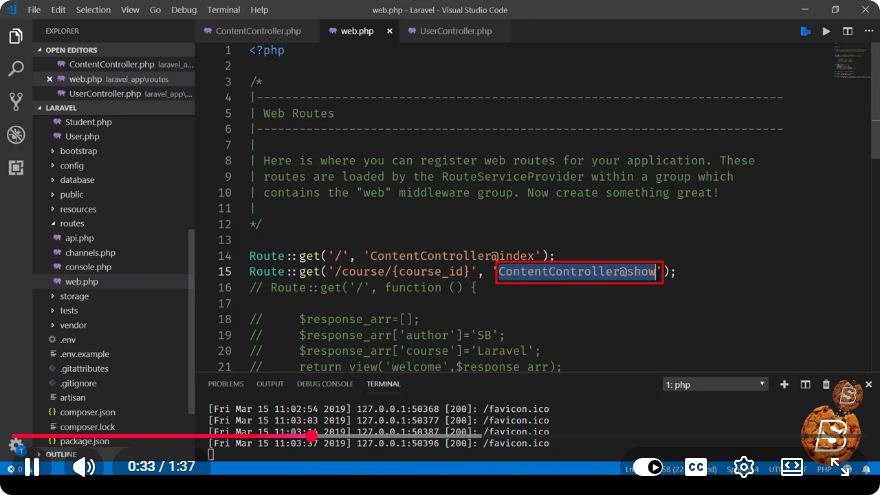Open video settings gear icon

pyautogui.click(x=744, y=467)
